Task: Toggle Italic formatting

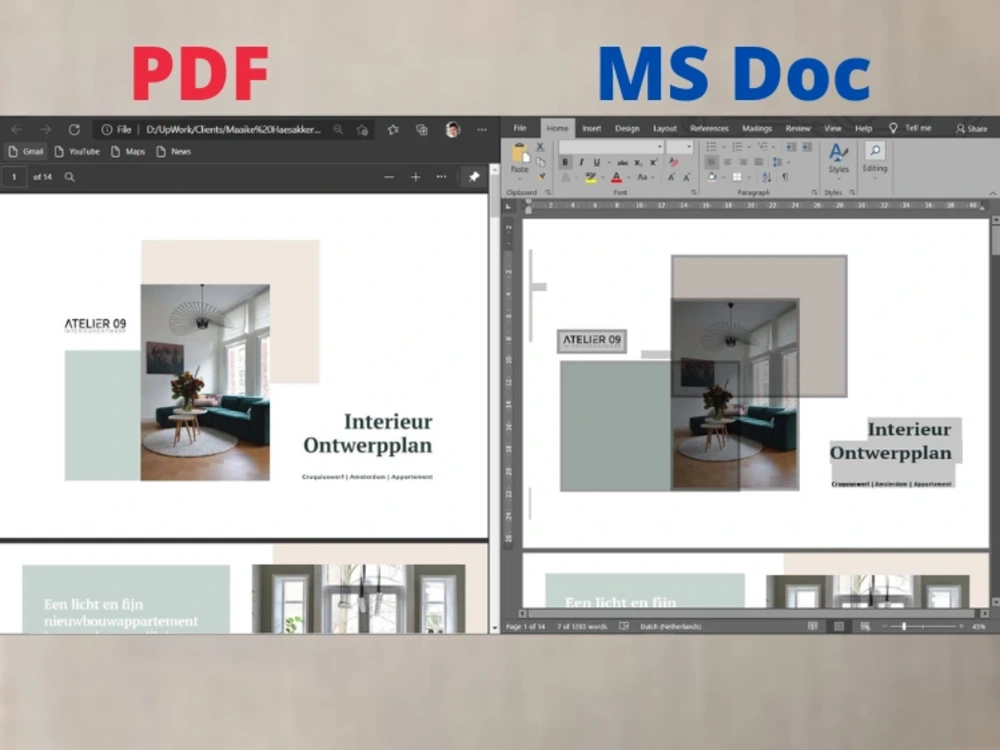Action: pyautogui.click(x=582, y=162)
